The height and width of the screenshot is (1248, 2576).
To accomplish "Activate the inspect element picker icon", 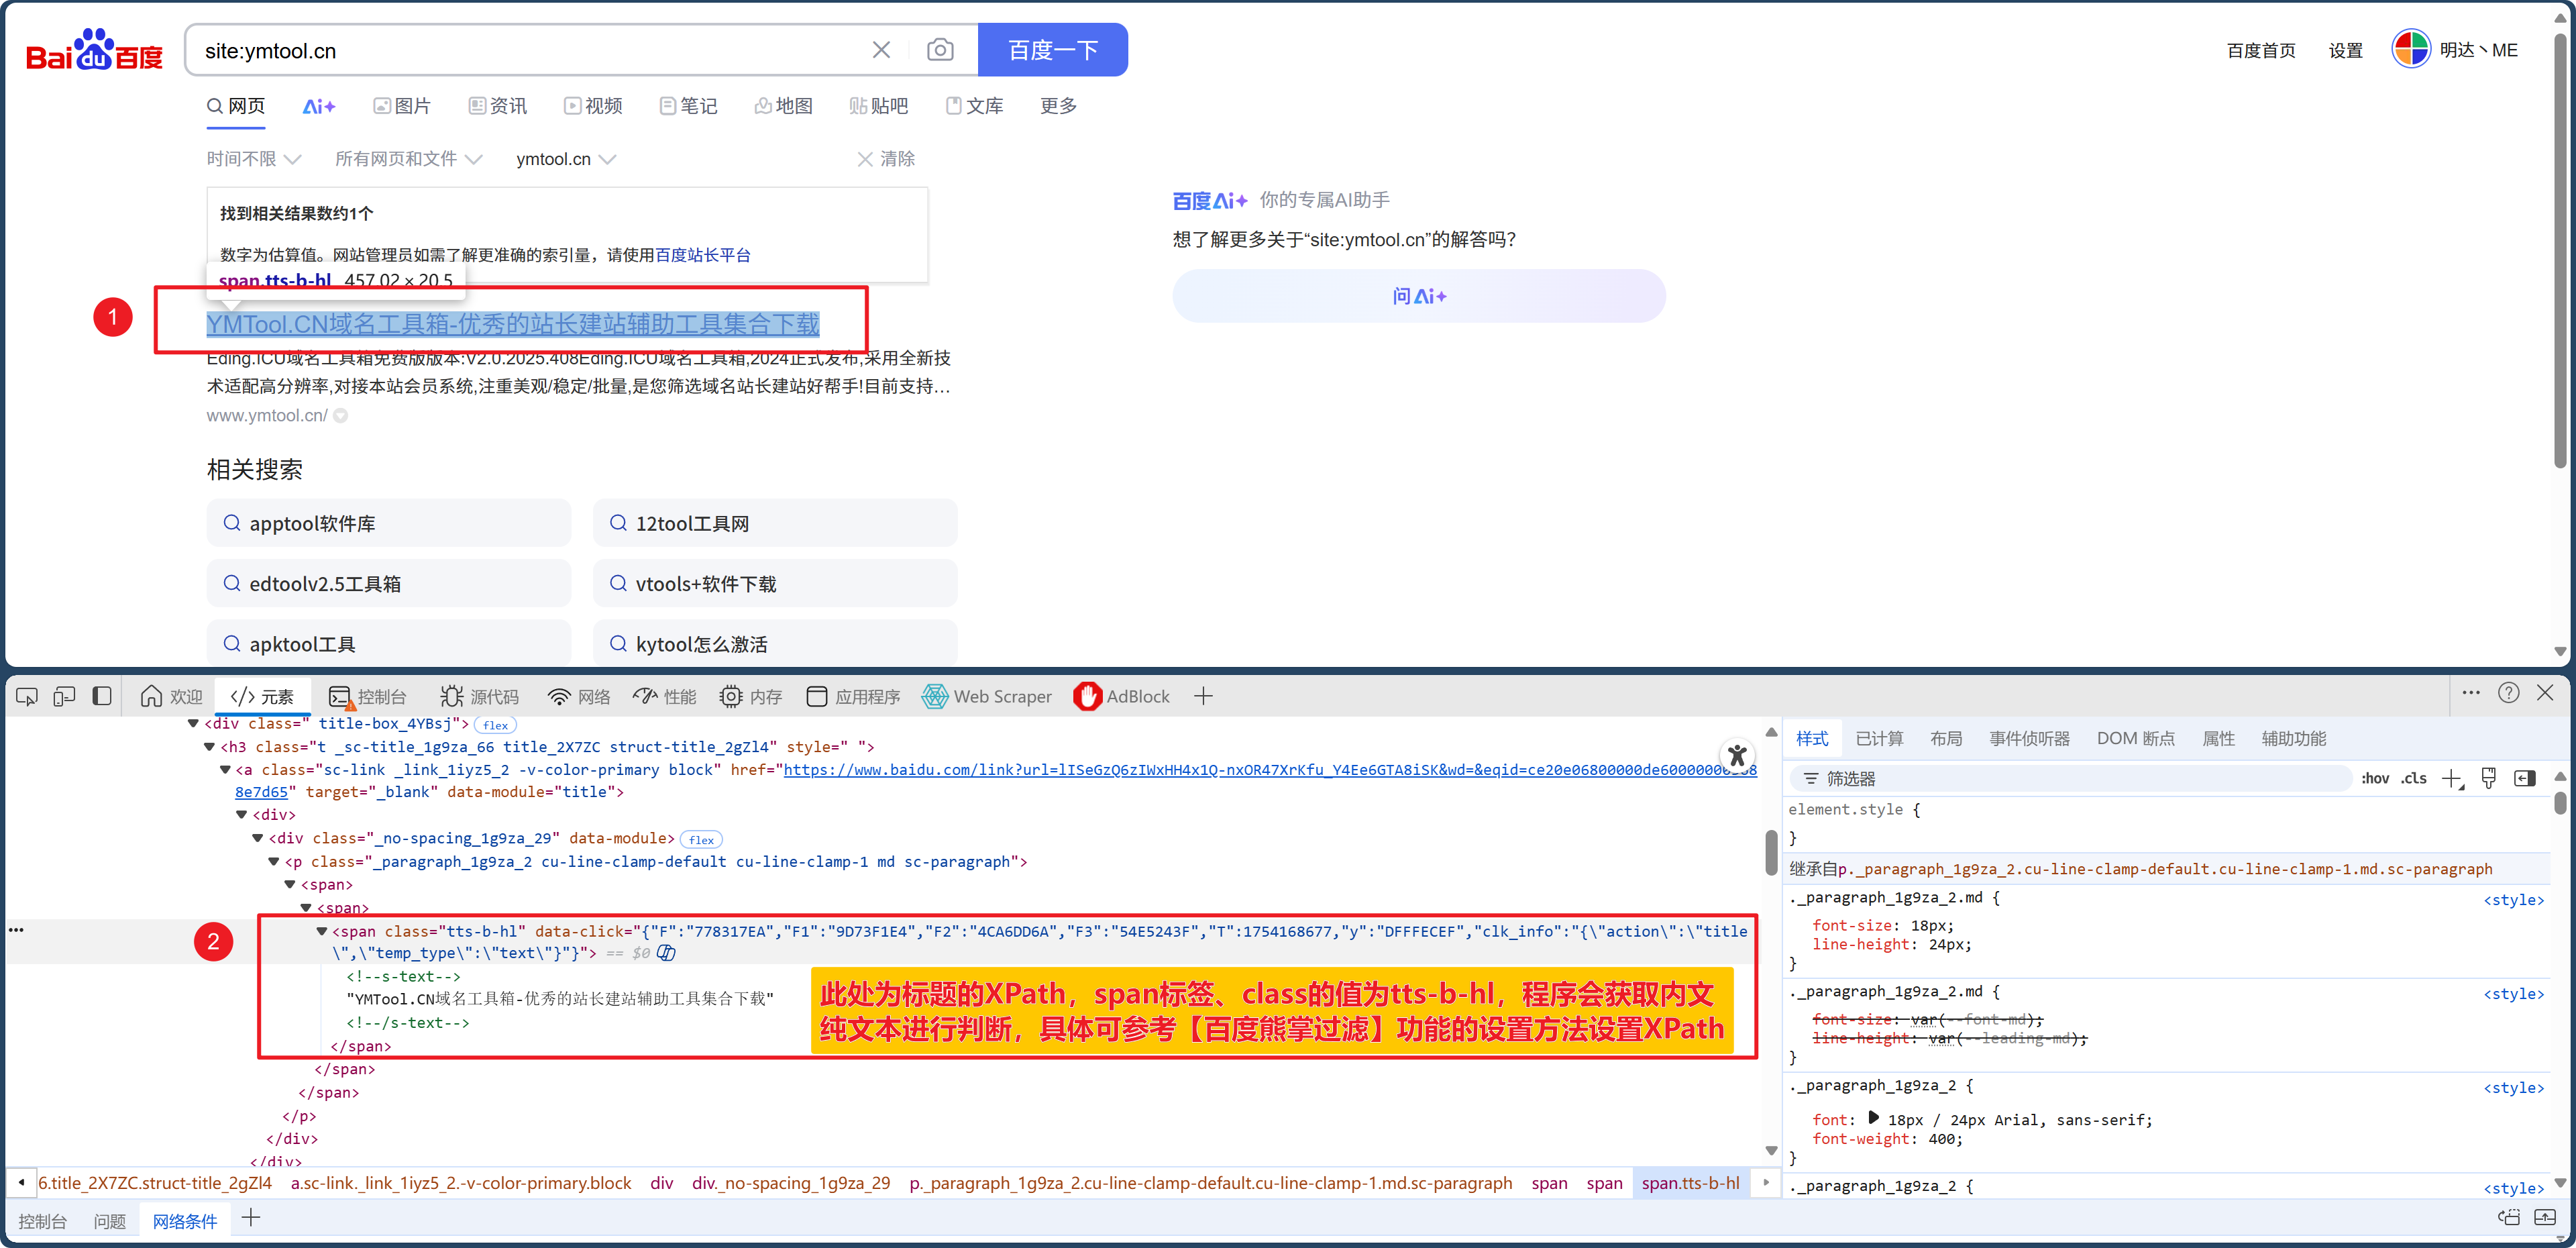I will coord(27,696).
